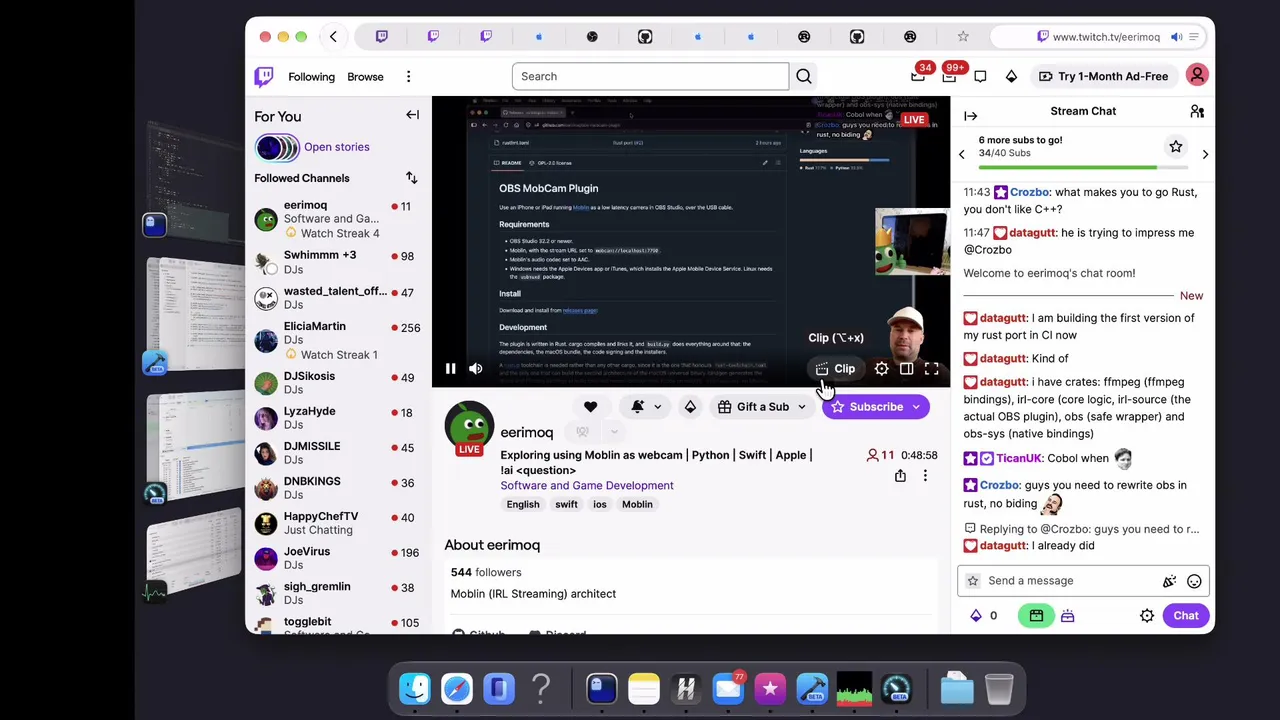This screenshot has height=720, width=1280.
Task: Click the purple Chat send button
Action: [1185, 616]
